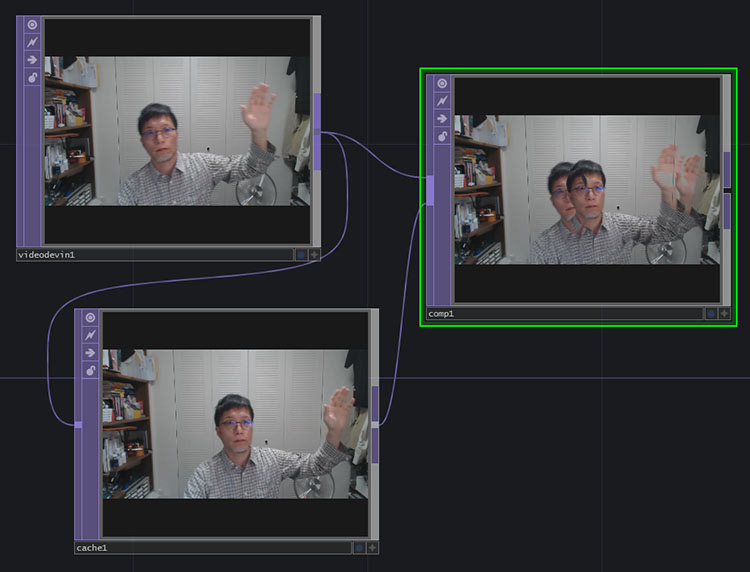Select comp1 composite viewer thumbnail
Screen dimensions: 750x572
(x=587, y=190)
